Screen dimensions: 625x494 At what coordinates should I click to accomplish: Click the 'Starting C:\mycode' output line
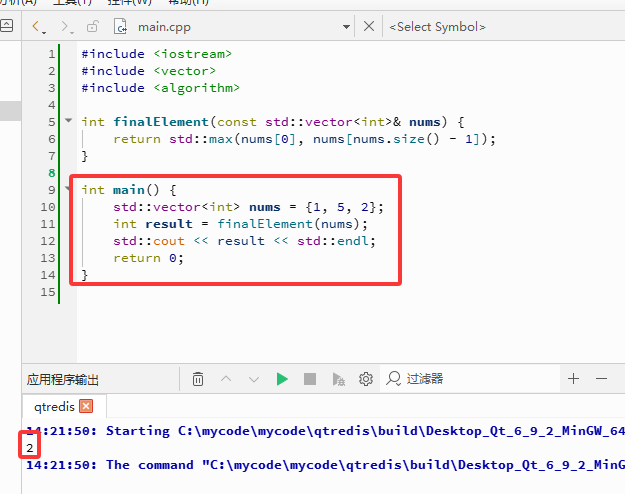point(325,431)
